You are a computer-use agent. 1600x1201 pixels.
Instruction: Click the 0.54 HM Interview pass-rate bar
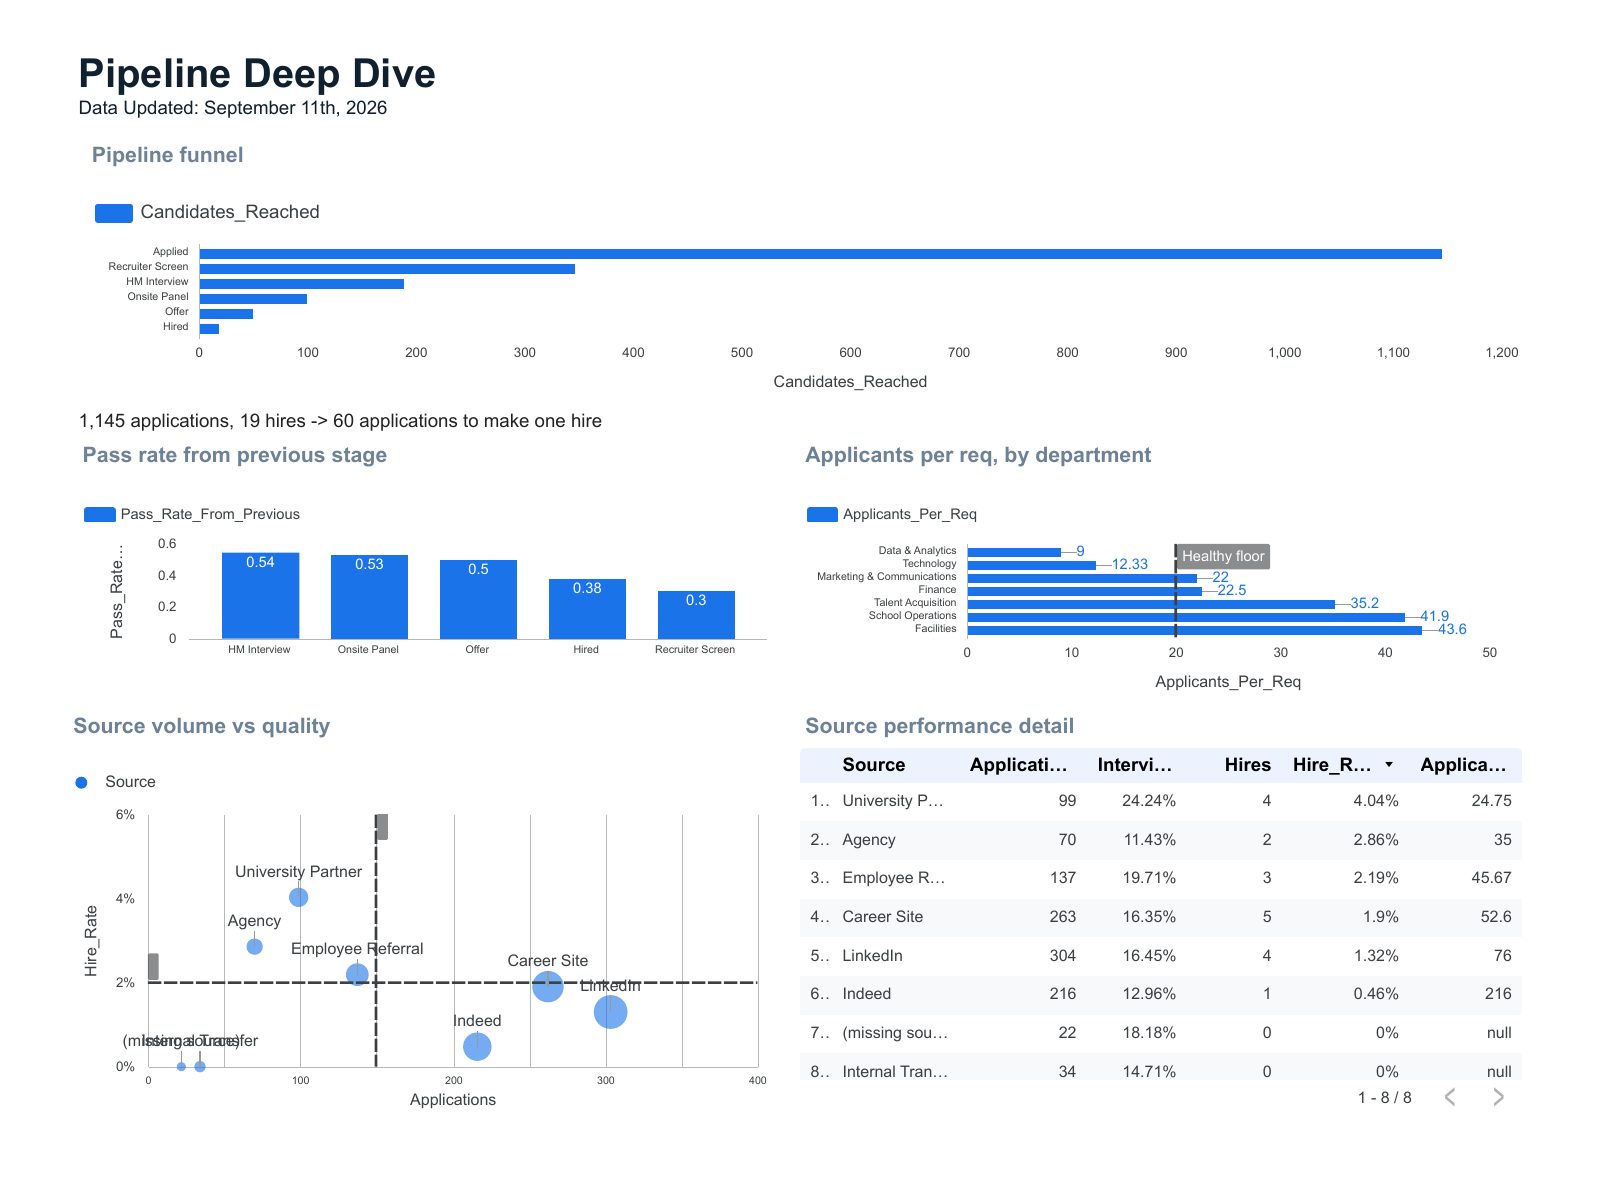tap(260, 596)
